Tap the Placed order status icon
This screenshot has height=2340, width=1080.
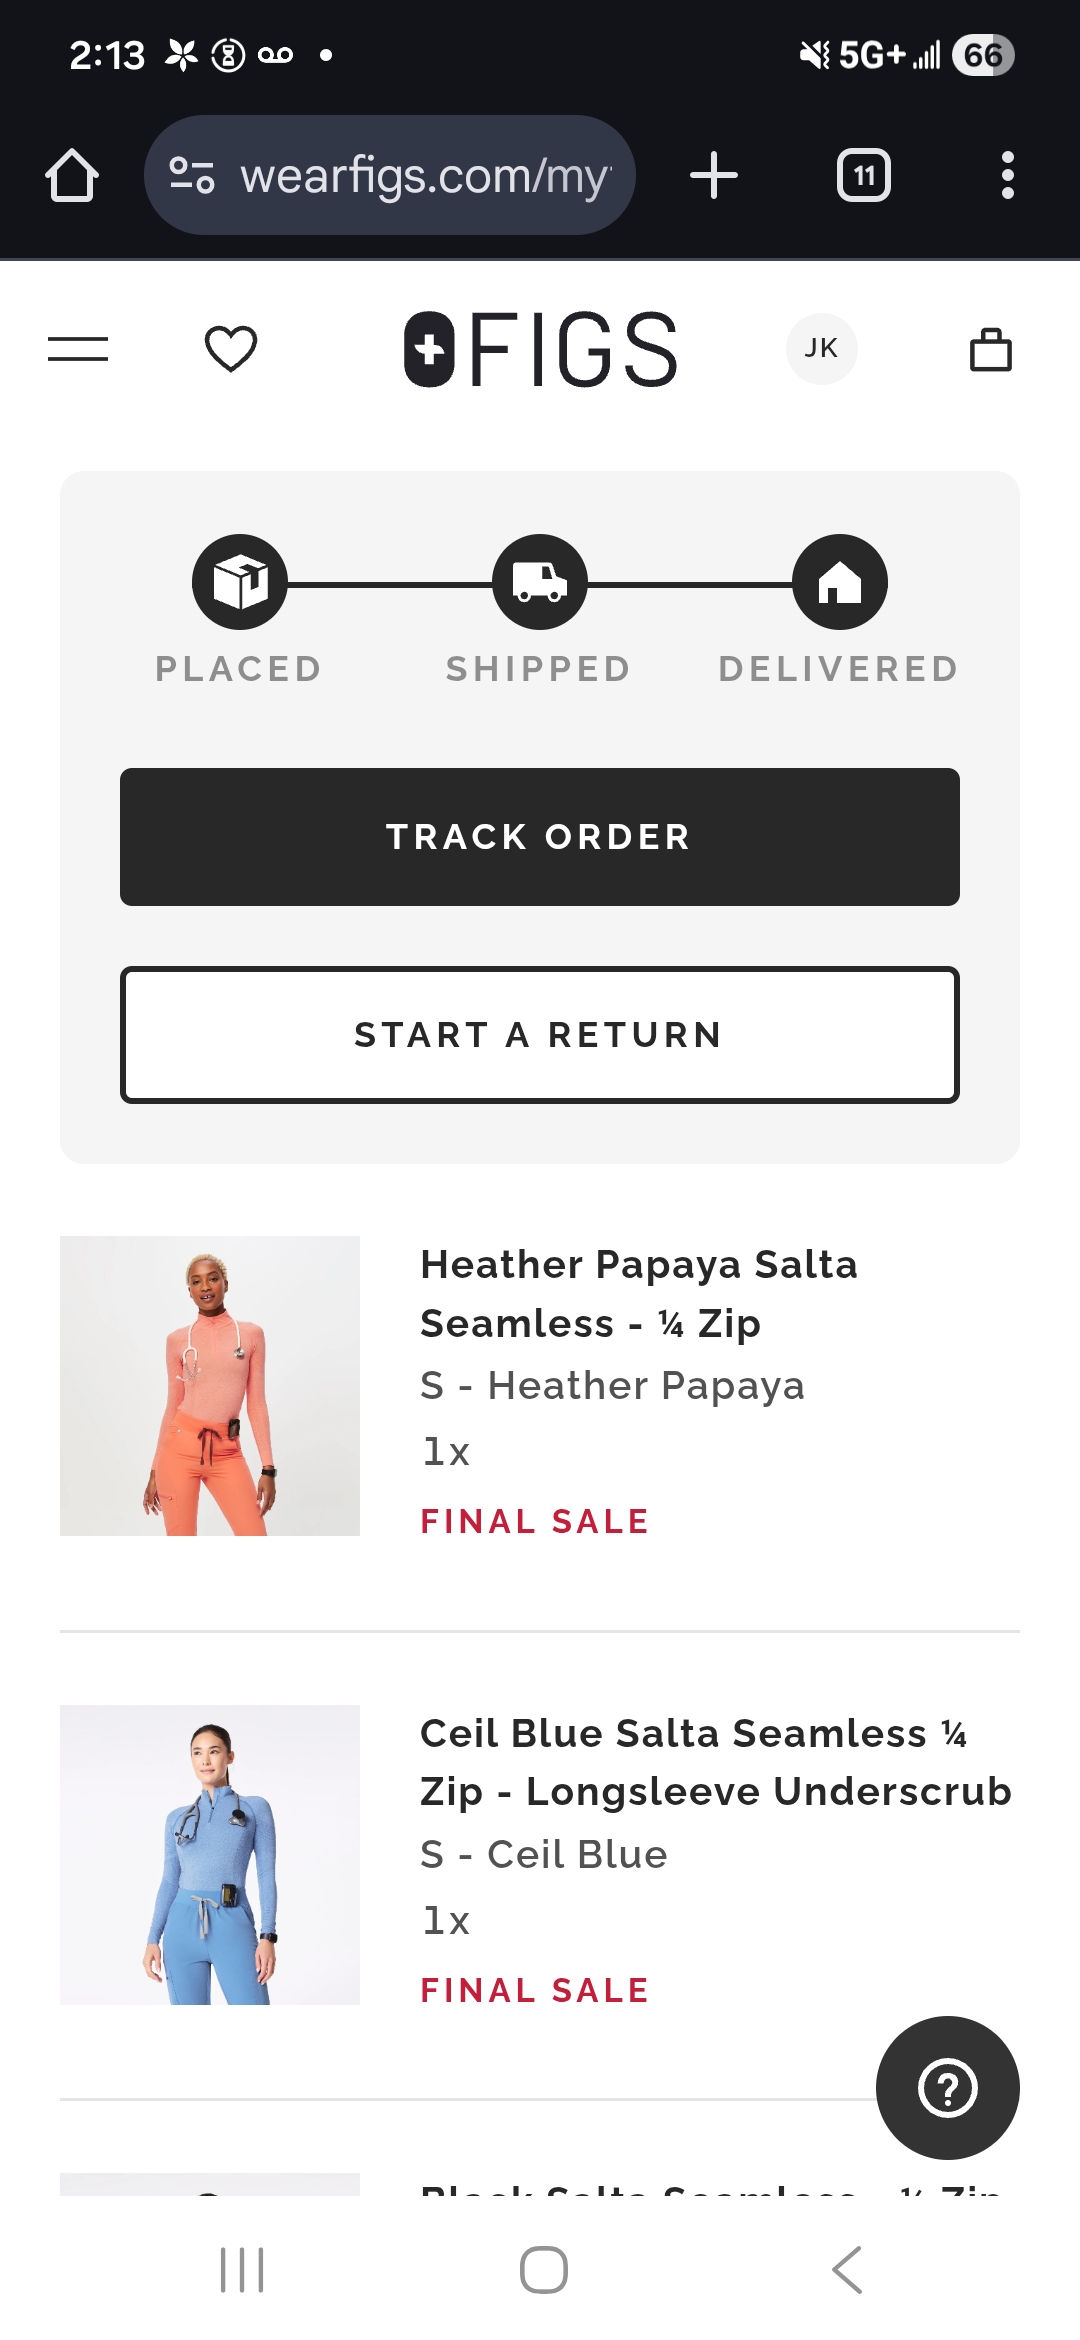pyautogui.click(x=240, y=582)
